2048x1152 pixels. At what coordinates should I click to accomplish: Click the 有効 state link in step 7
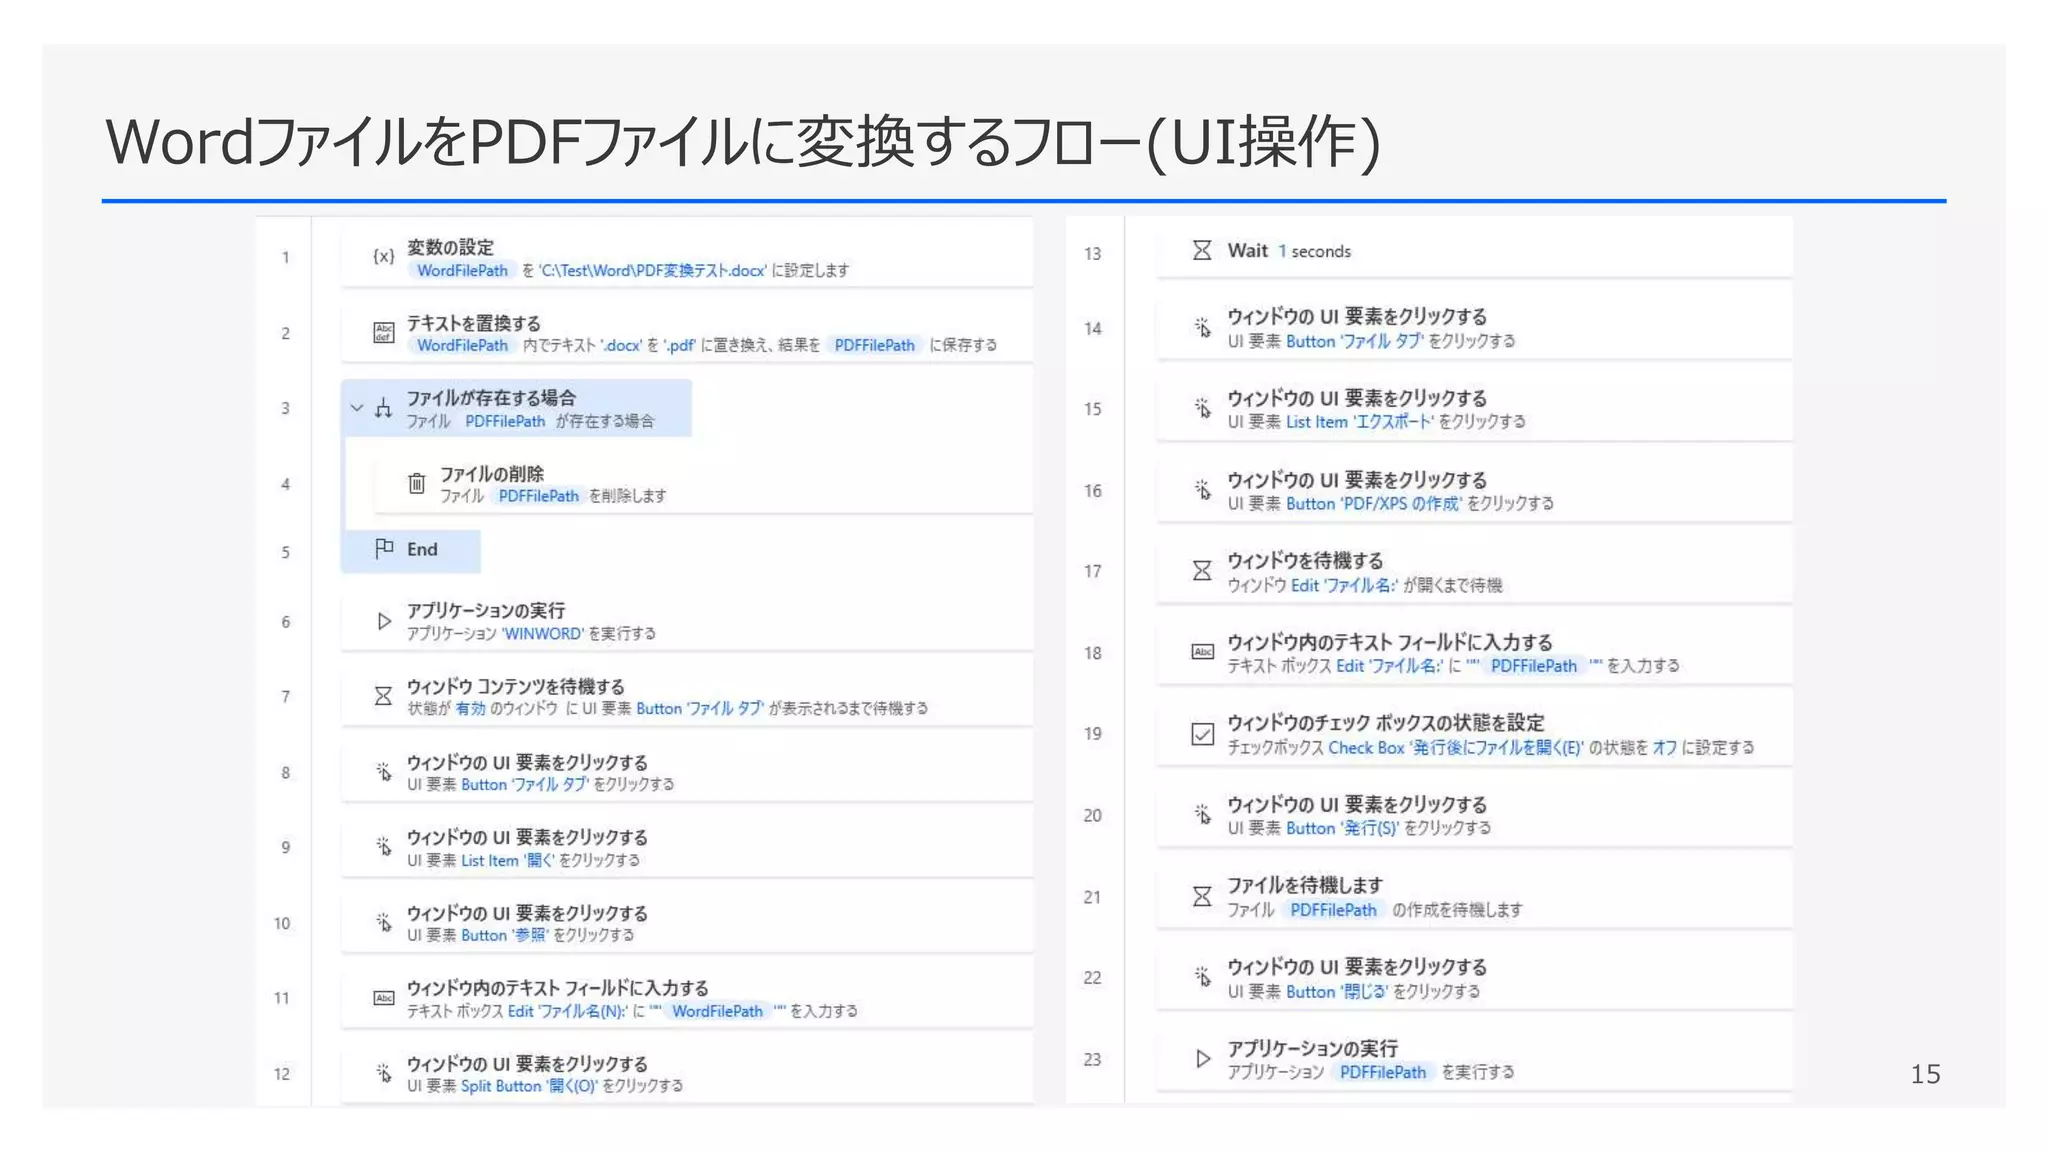click(x=470, y=709)
